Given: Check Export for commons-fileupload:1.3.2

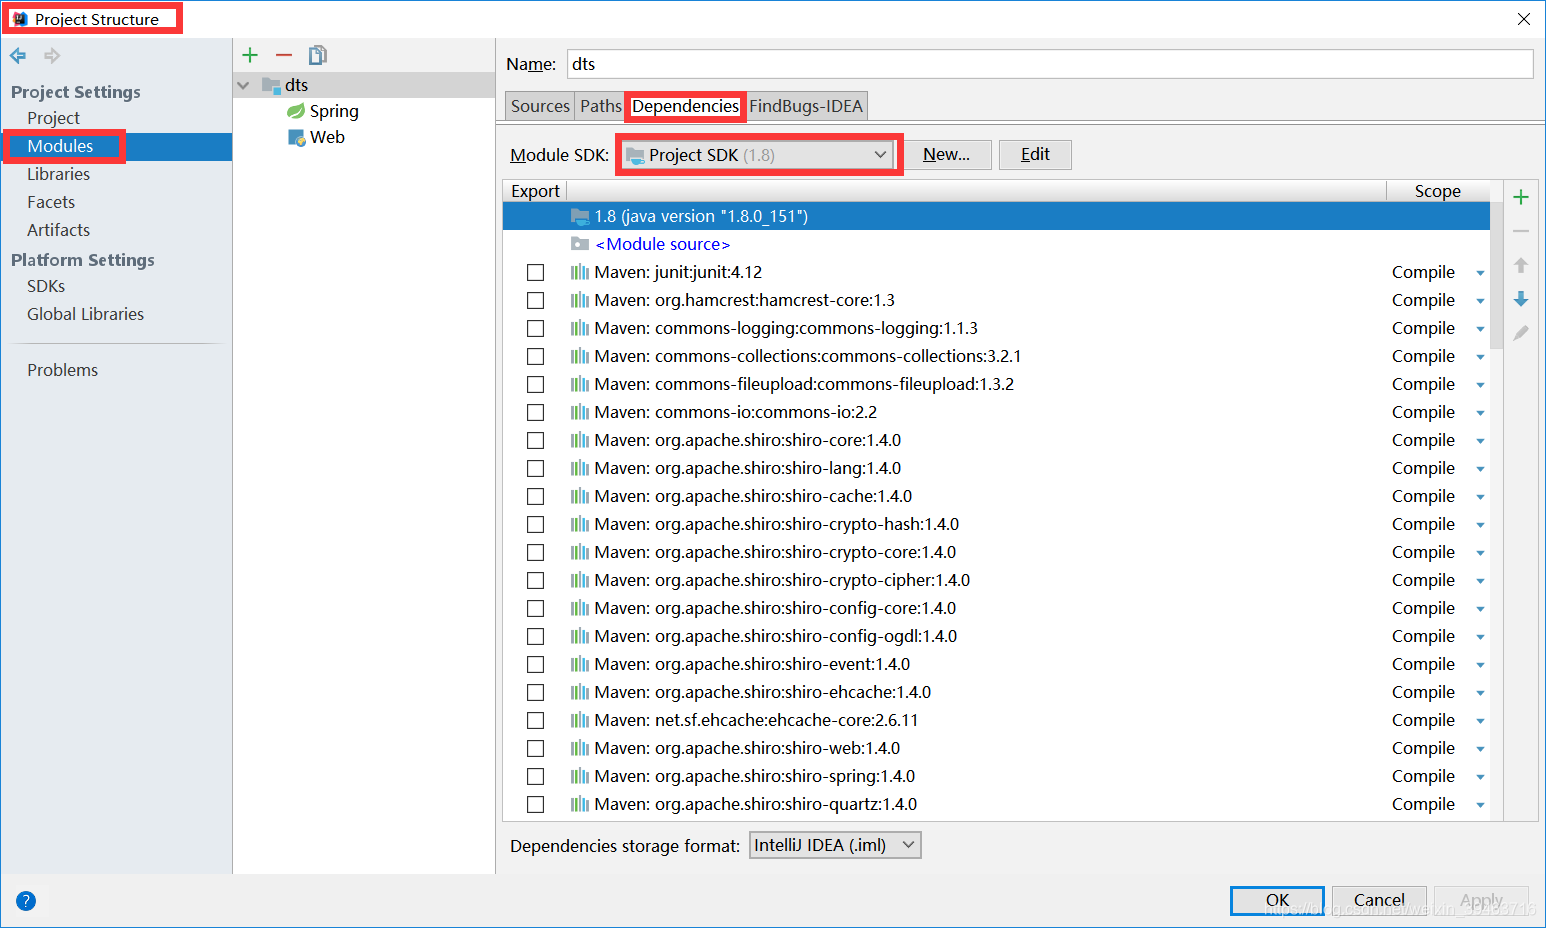Looking at the screenshot, I should coord(536,384).
